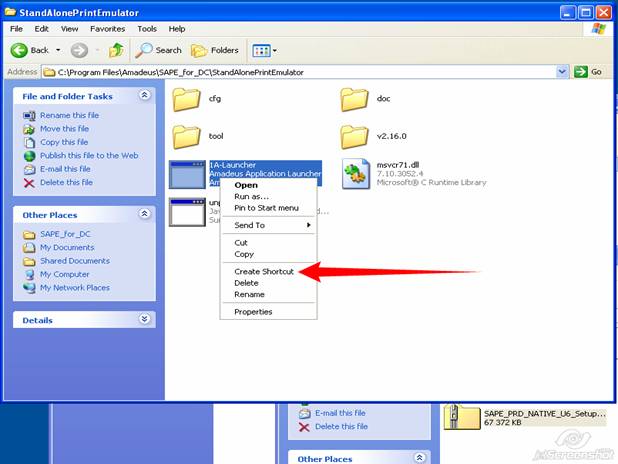The height and width of the screenshot is (464, 618).
Task: Choose Open from the context menu
Action: (x=268, y=185)
